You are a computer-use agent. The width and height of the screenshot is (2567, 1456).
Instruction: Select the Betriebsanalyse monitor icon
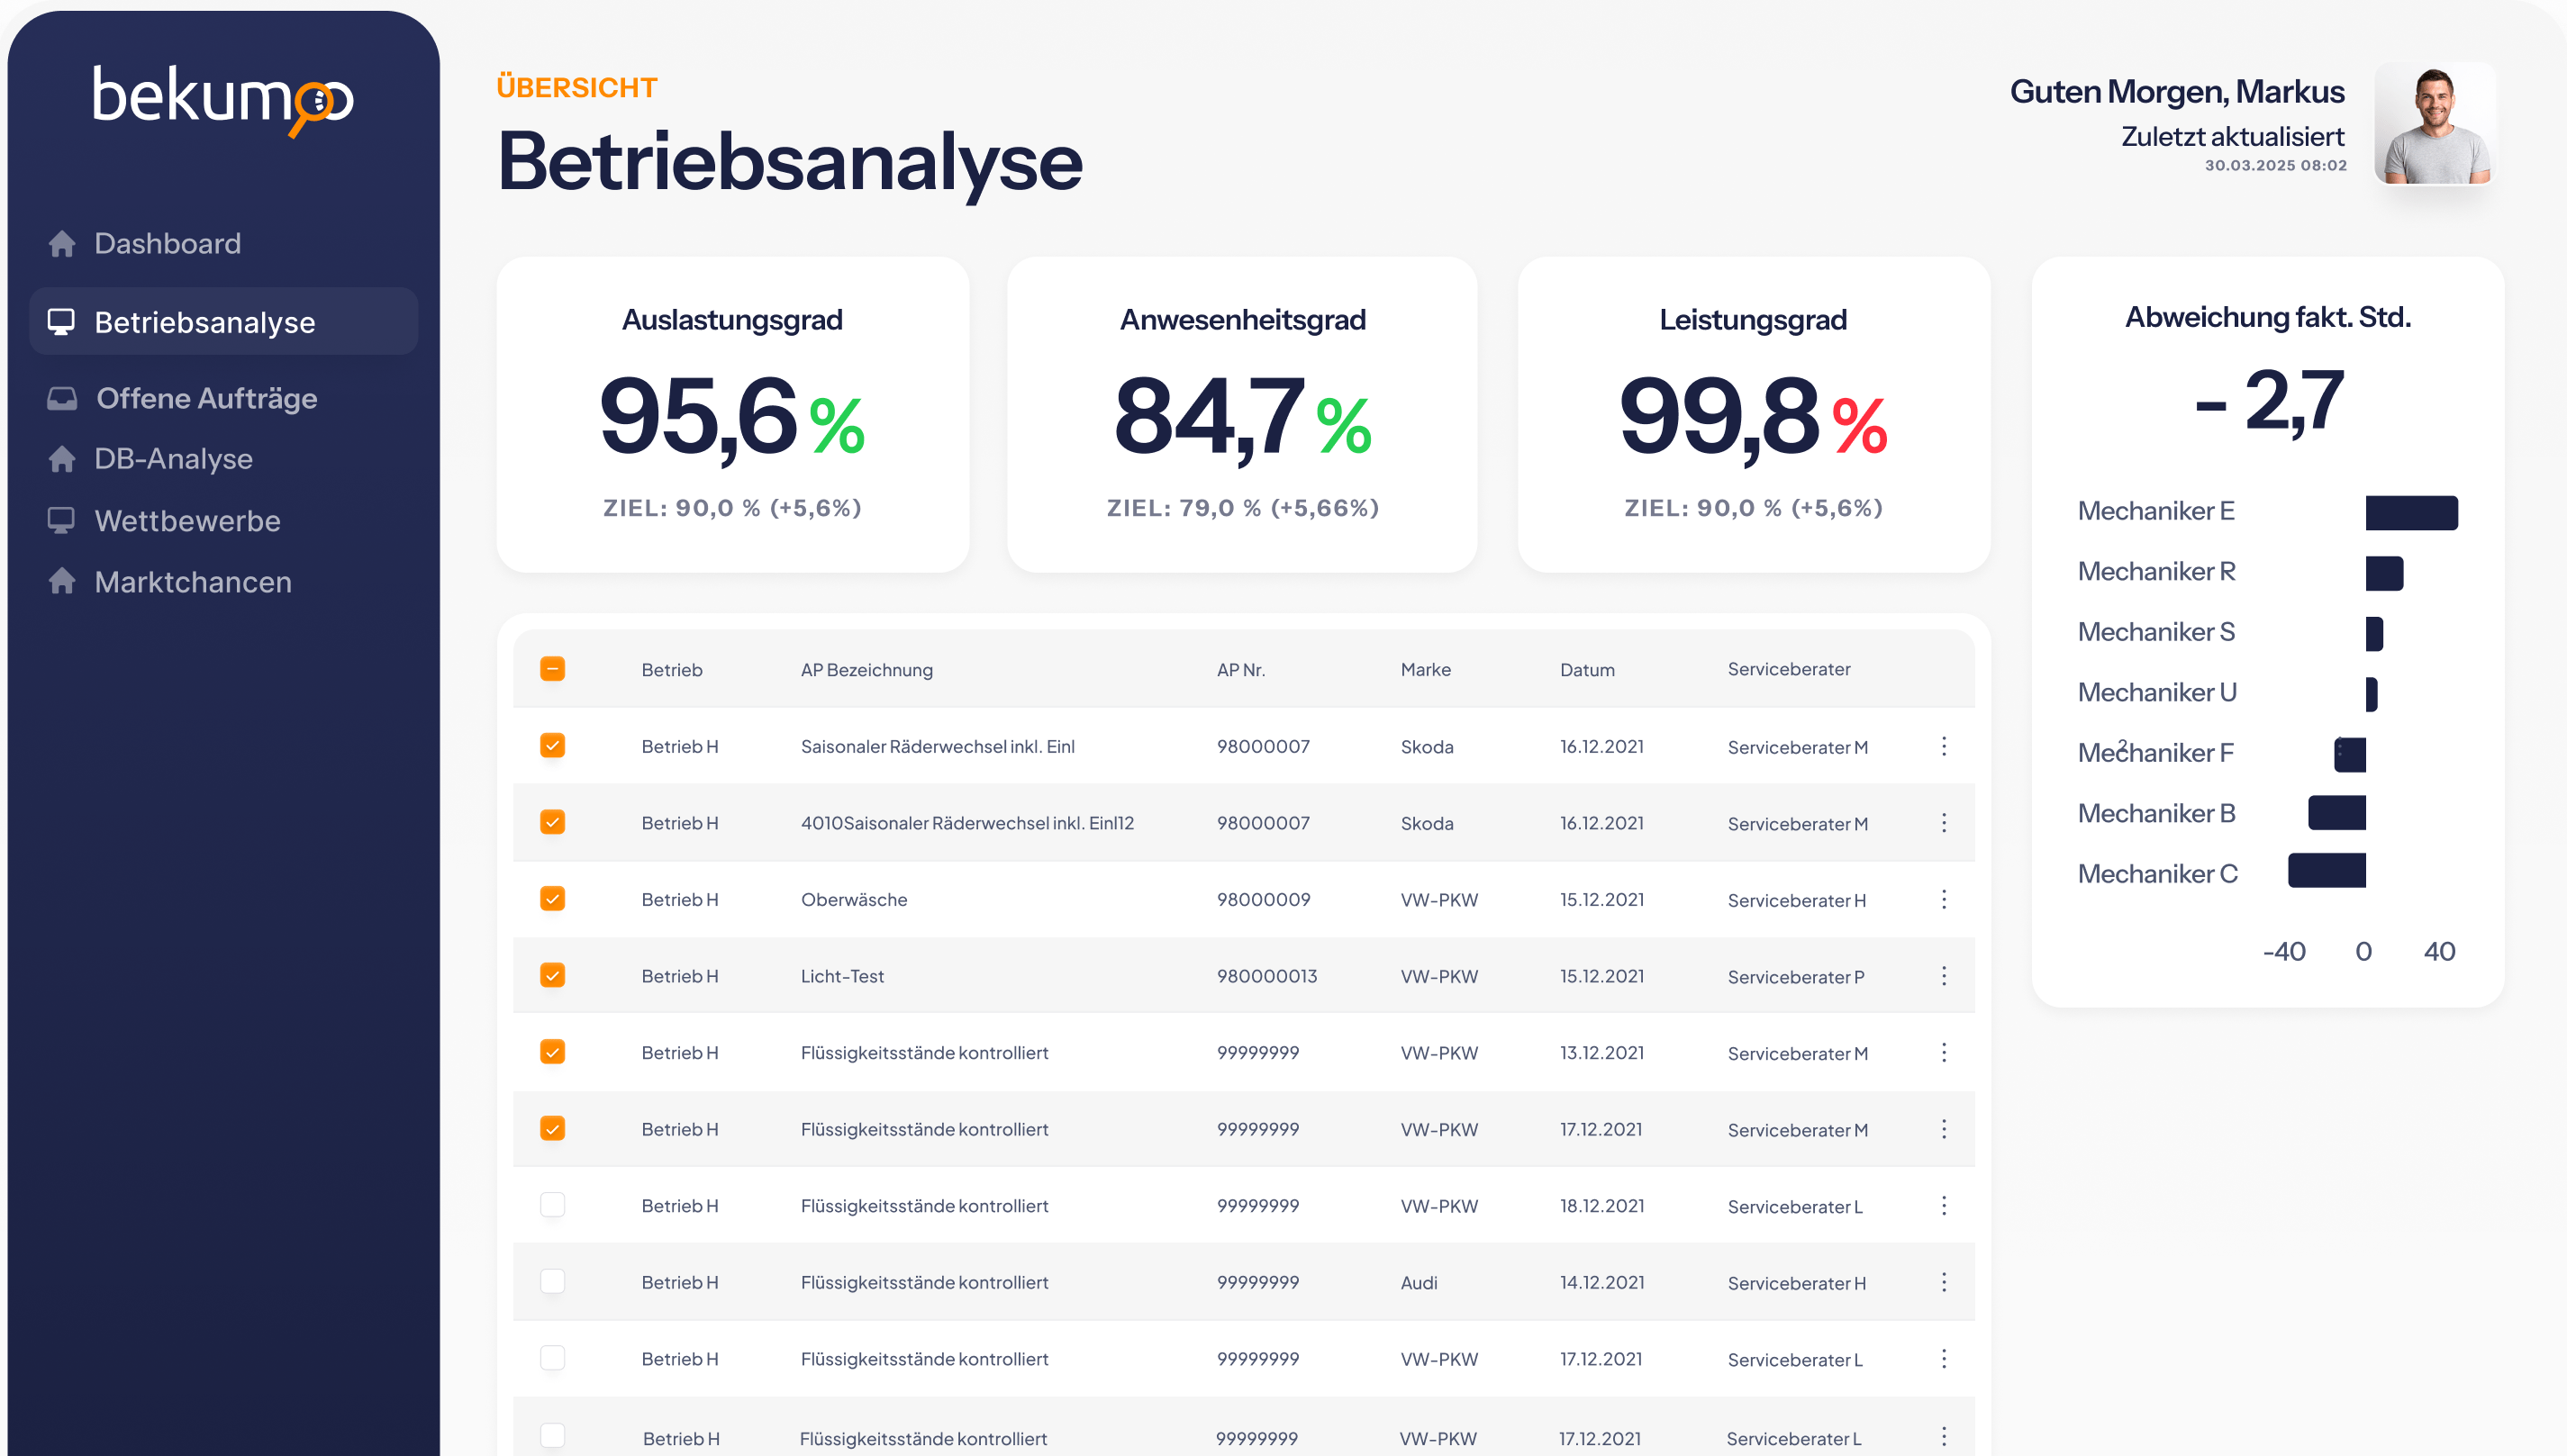click(x=62, y=321)
